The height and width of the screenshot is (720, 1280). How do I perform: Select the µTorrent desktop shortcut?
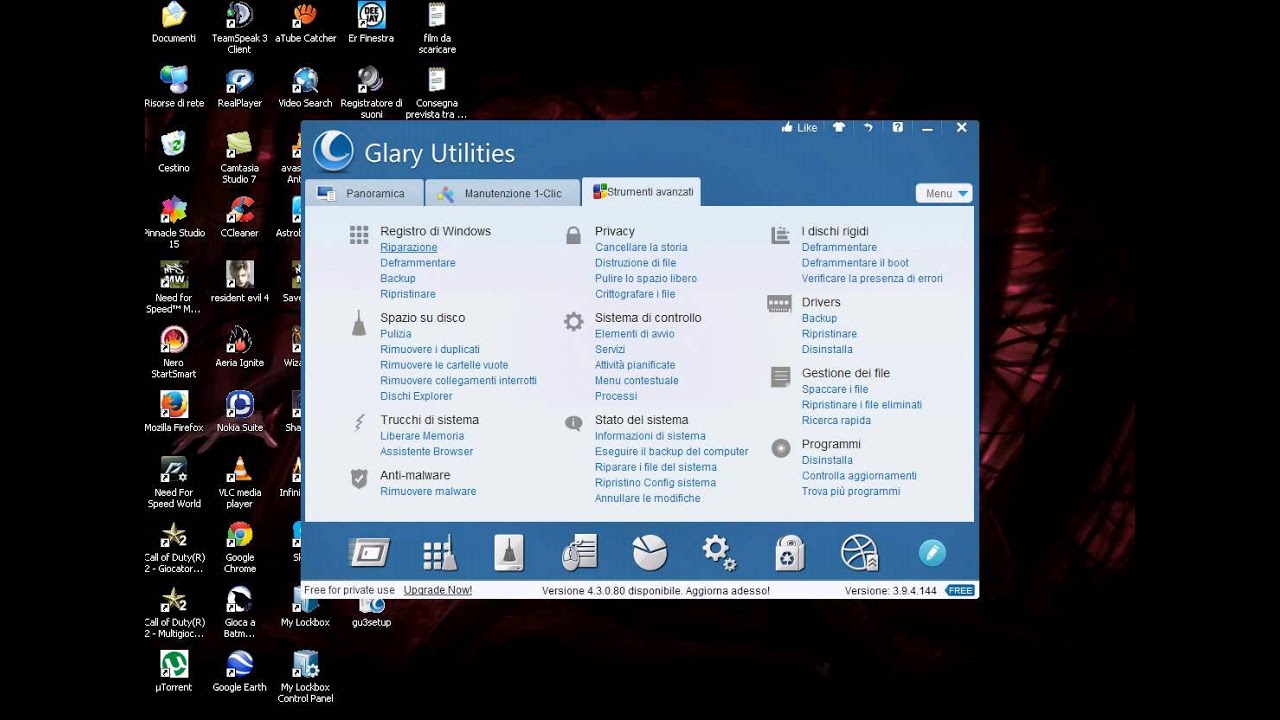[x=174, y=671]
